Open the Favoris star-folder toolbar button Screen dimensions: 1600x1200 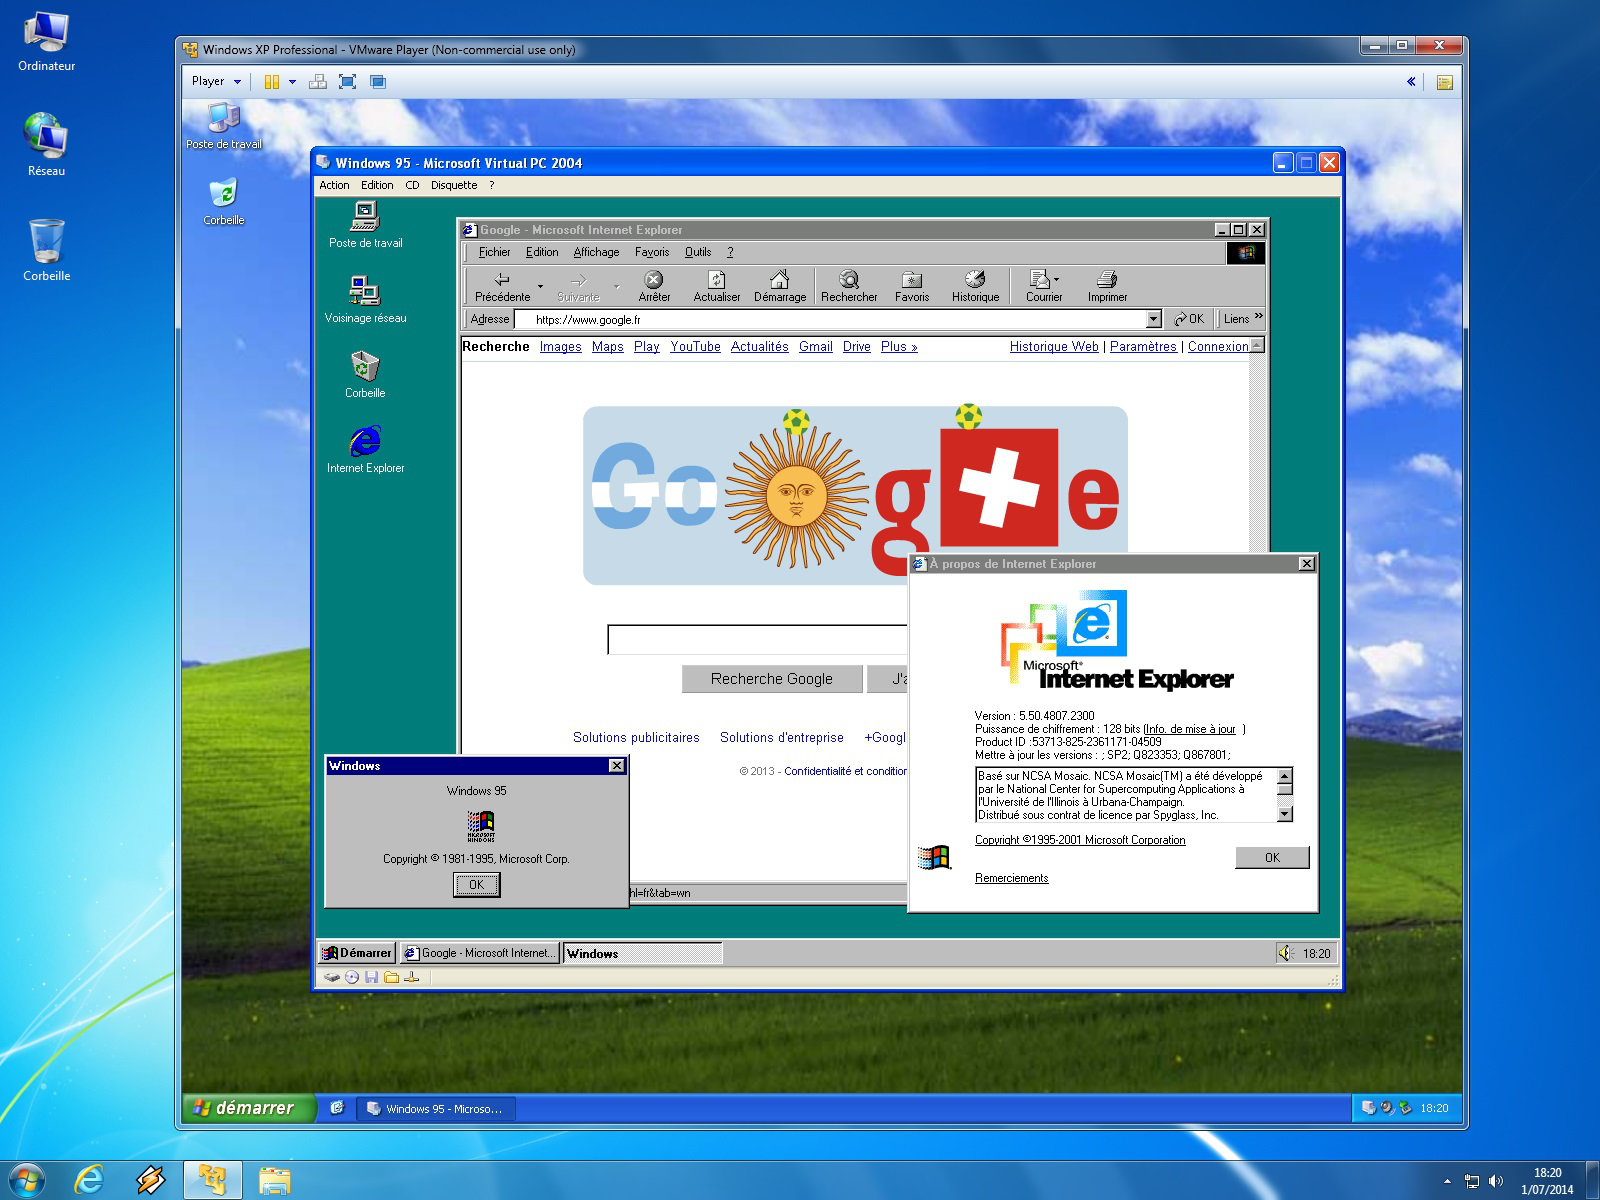[x=912, y=286]
